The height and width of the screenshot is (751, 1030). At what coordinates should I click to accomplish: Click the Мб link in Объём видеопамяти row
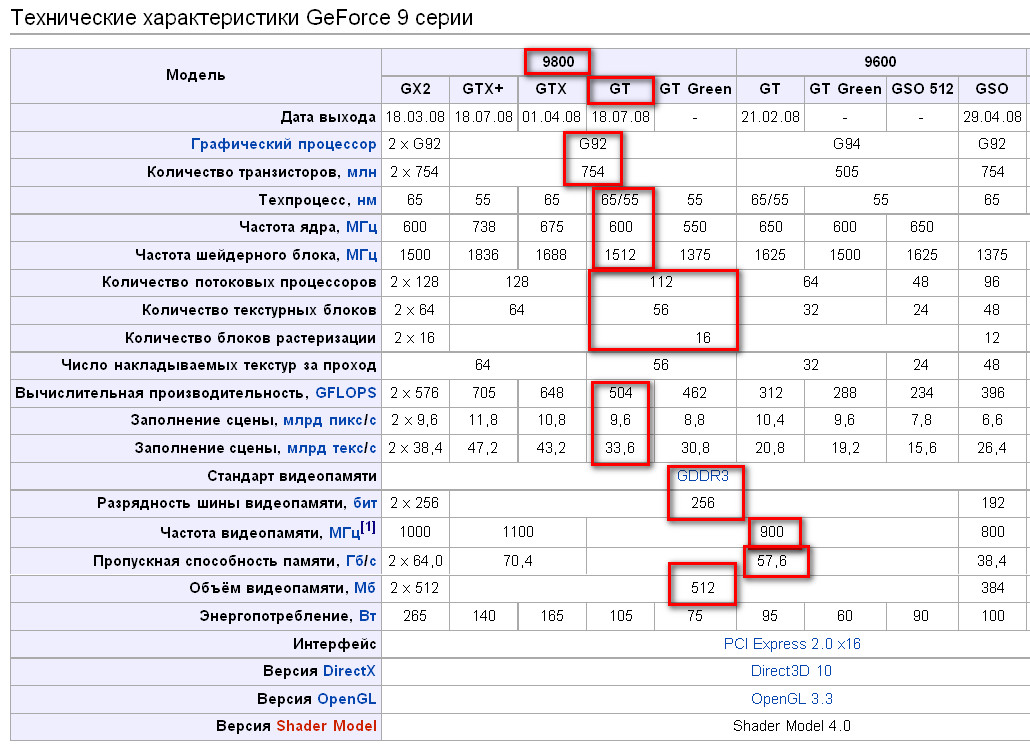[365, 588]
